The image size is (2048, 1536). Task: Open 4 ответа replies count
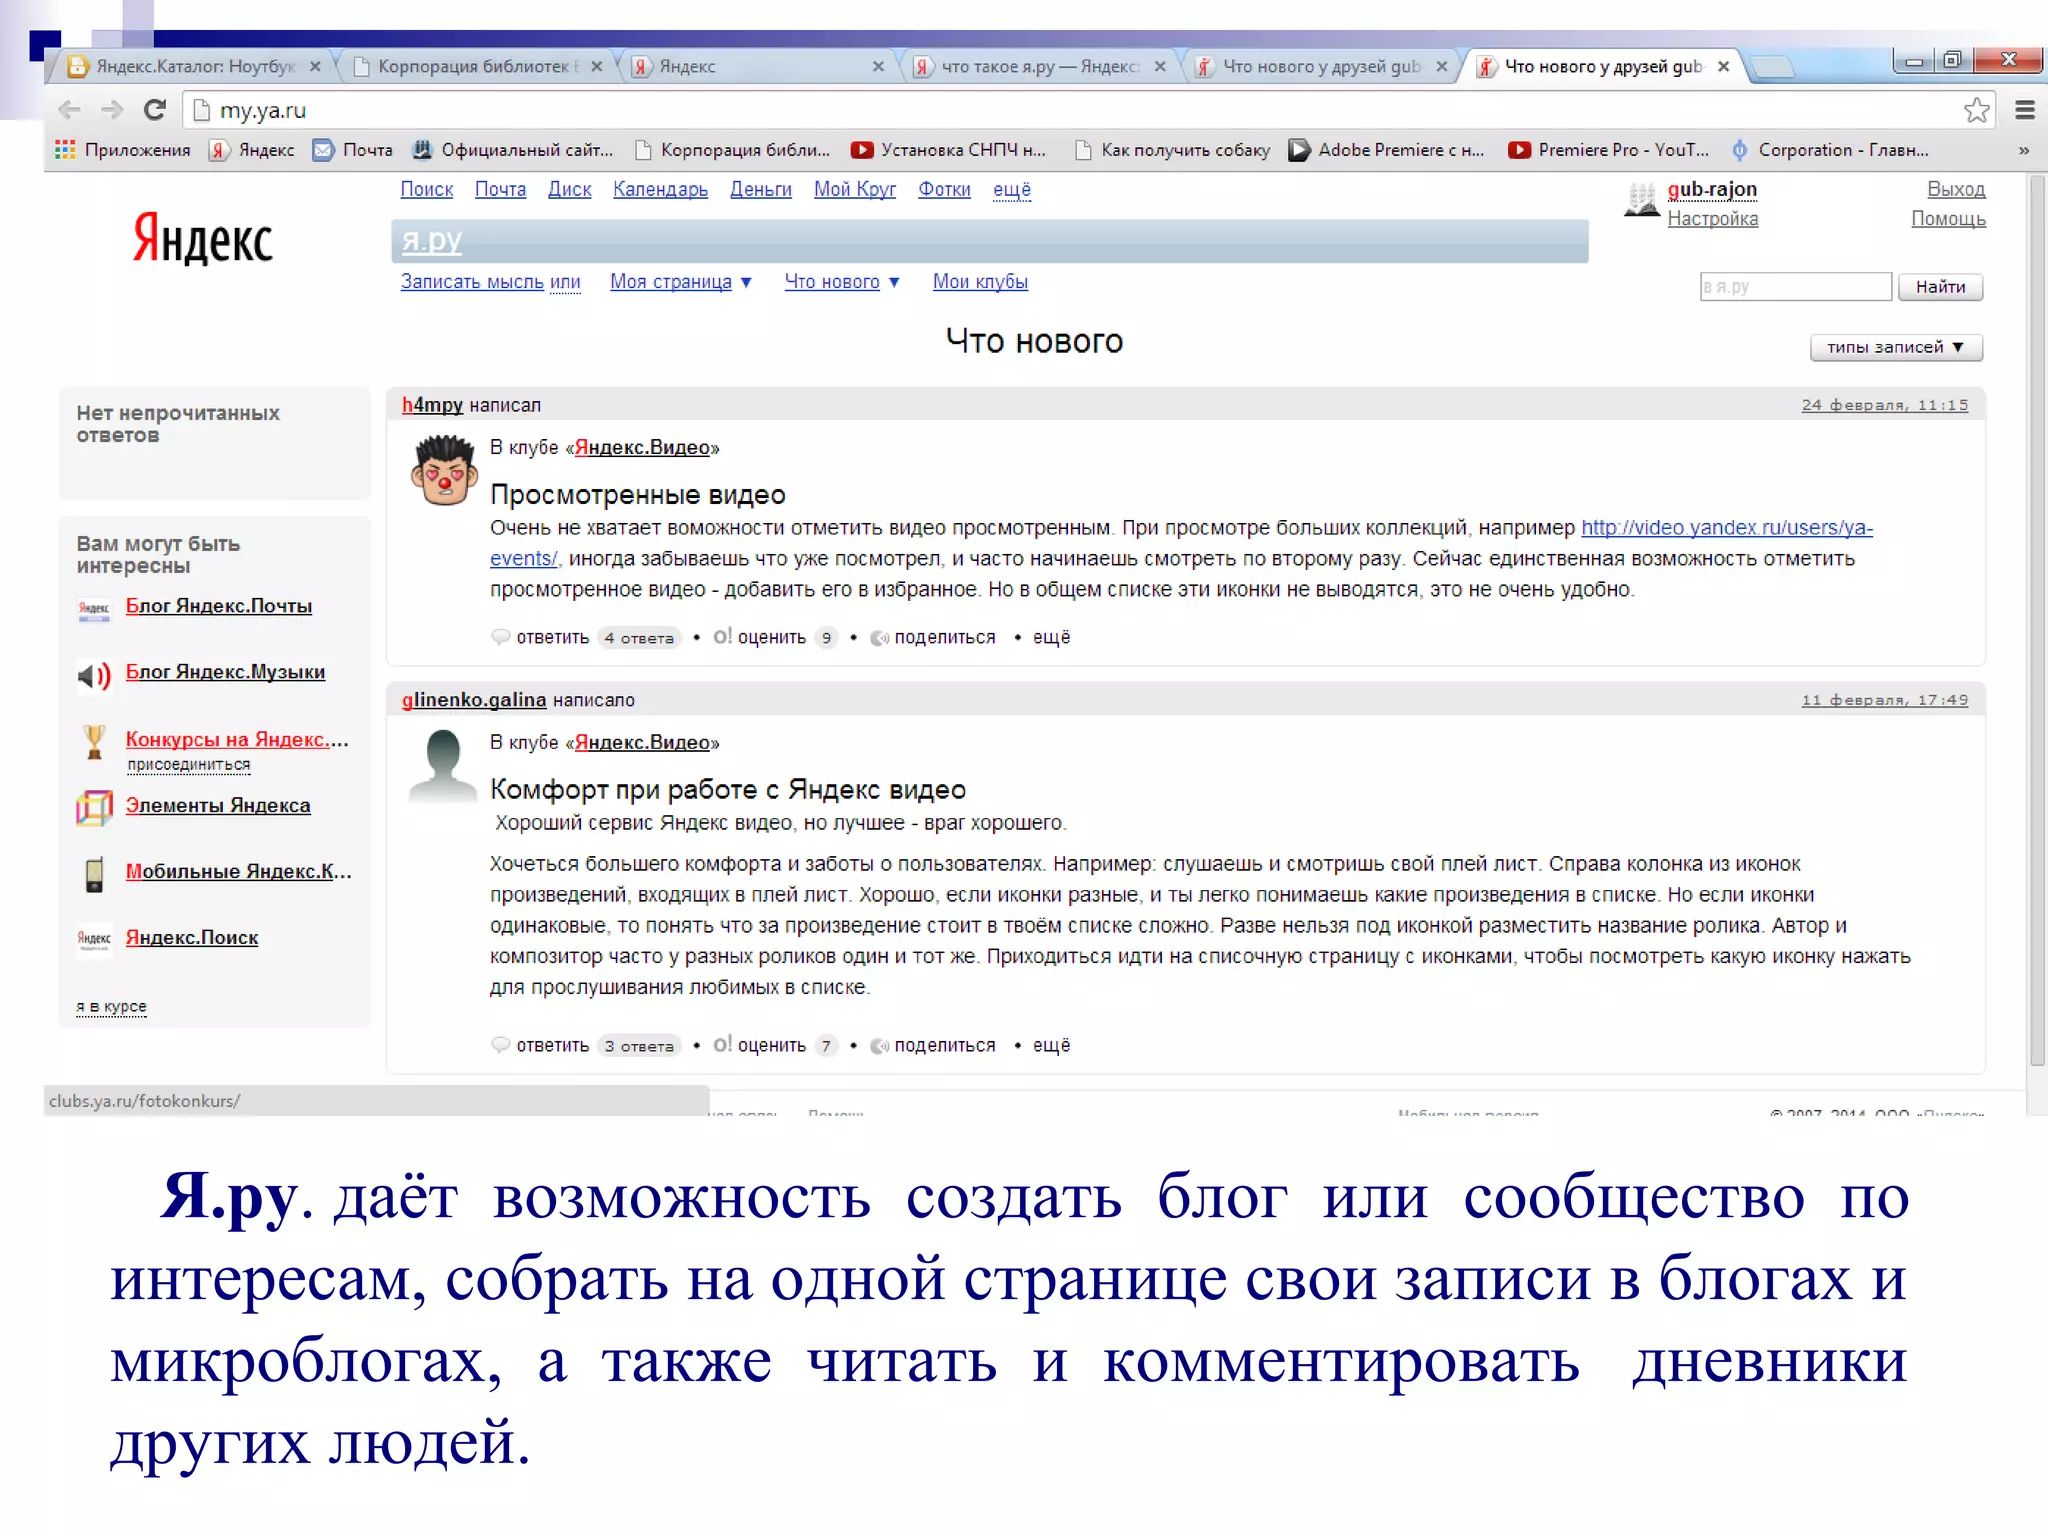tap(639, 638)
